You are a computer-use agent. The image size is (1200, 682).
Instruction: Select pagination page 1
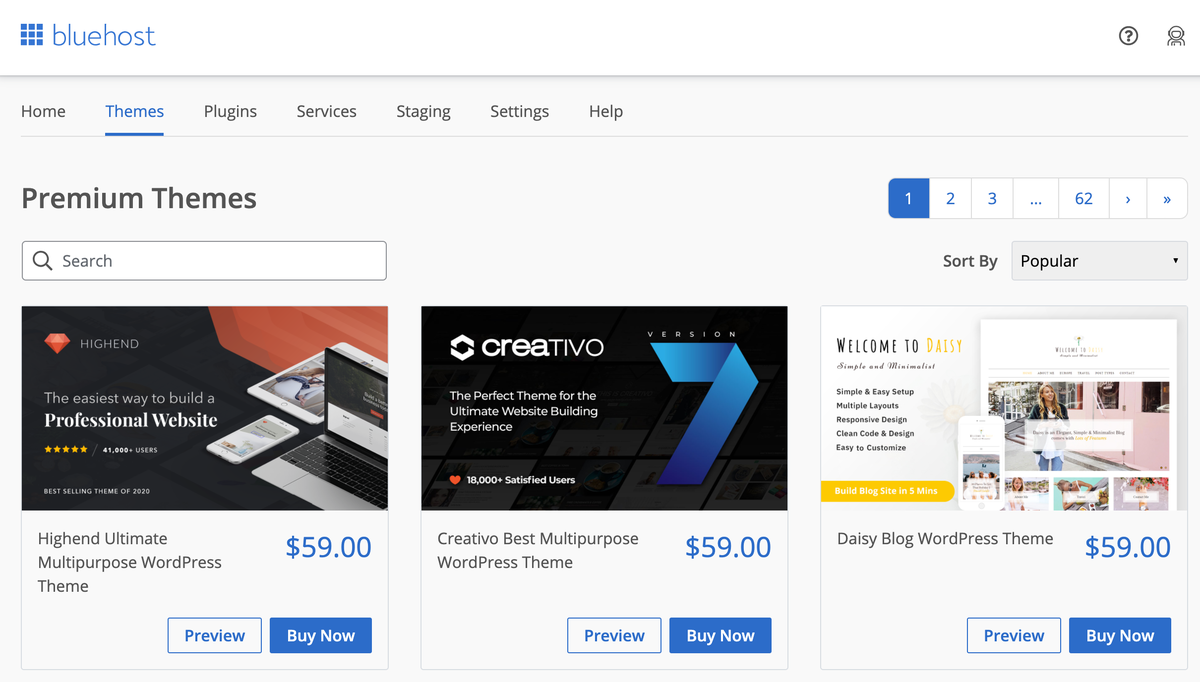click(x=909, y=198)
